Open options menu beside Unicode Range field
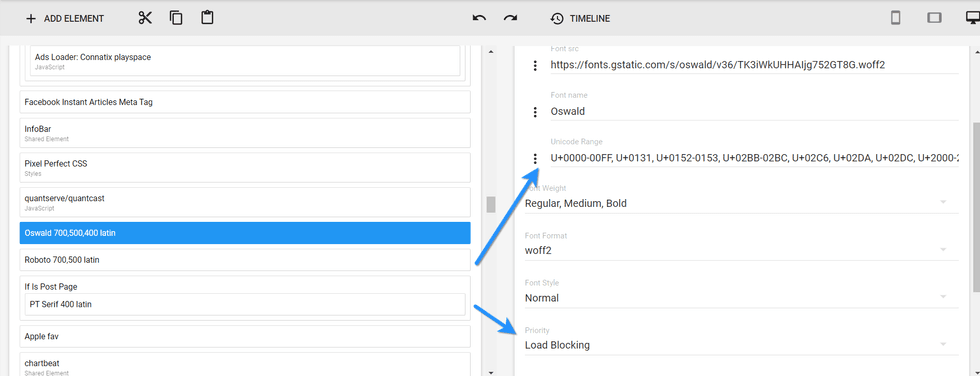 click(535, 159)
